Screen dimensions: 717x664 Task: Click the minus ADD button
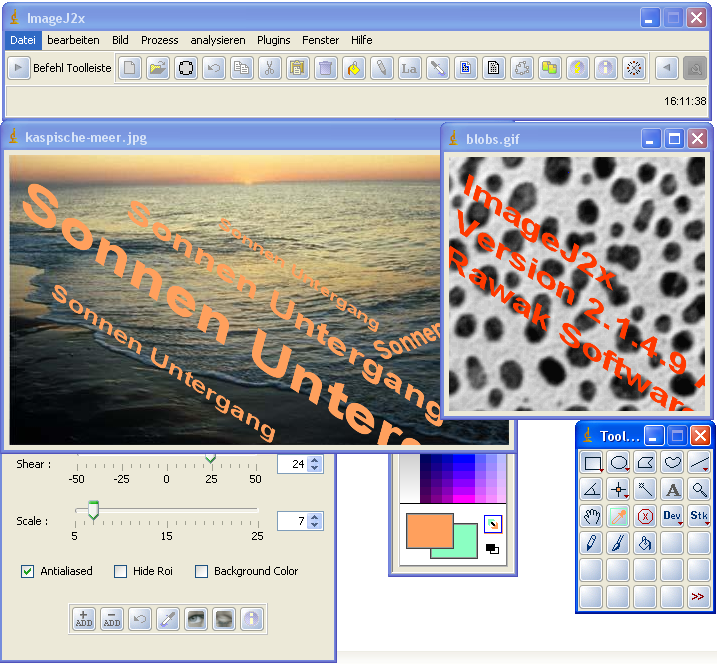click(x=112, y=620)
